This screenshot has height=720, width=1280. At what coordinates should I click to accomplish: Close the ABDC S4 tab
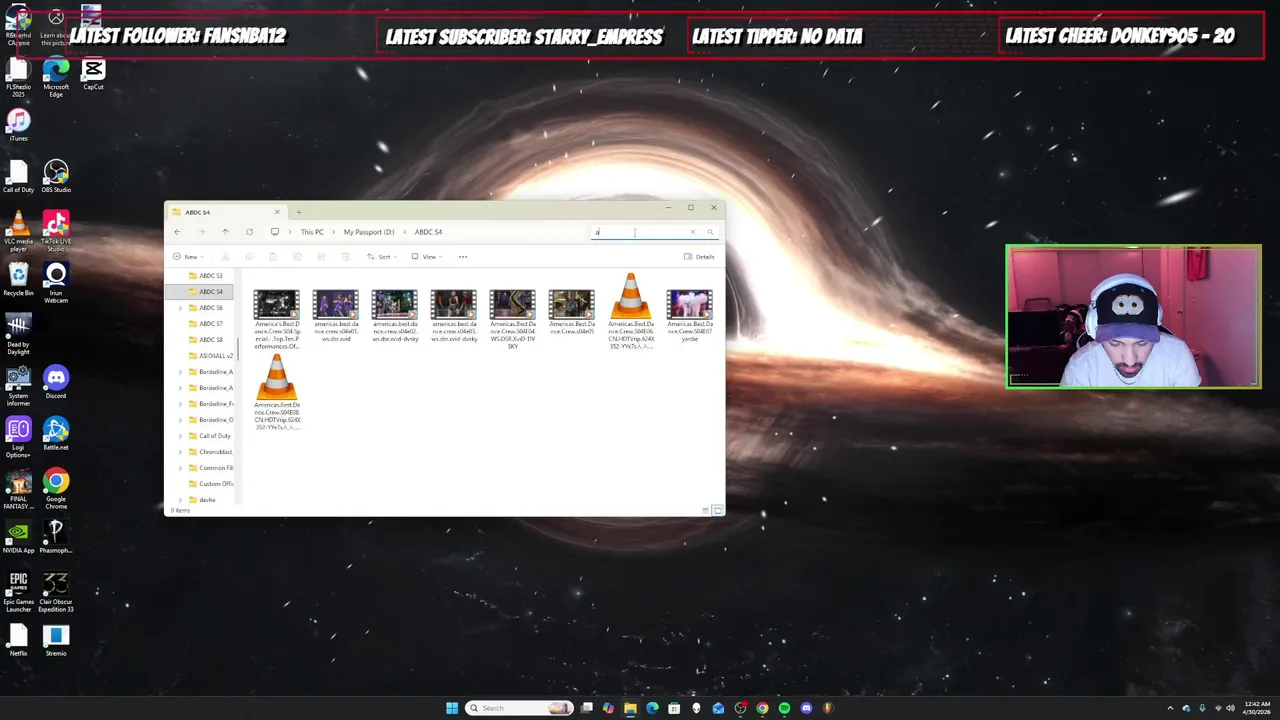click(x=277, y=212)
